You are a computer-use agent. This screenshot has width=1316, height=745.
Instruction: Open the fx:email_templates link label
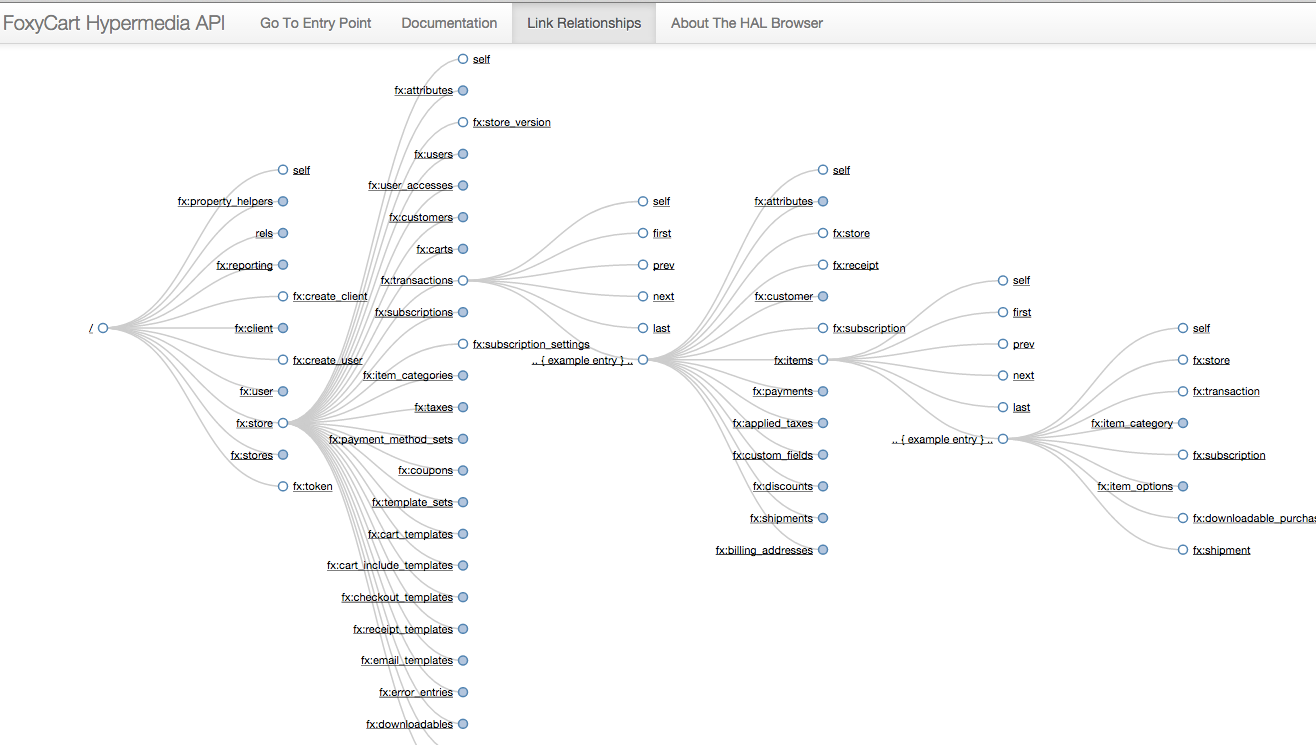(x=407, y=661)
